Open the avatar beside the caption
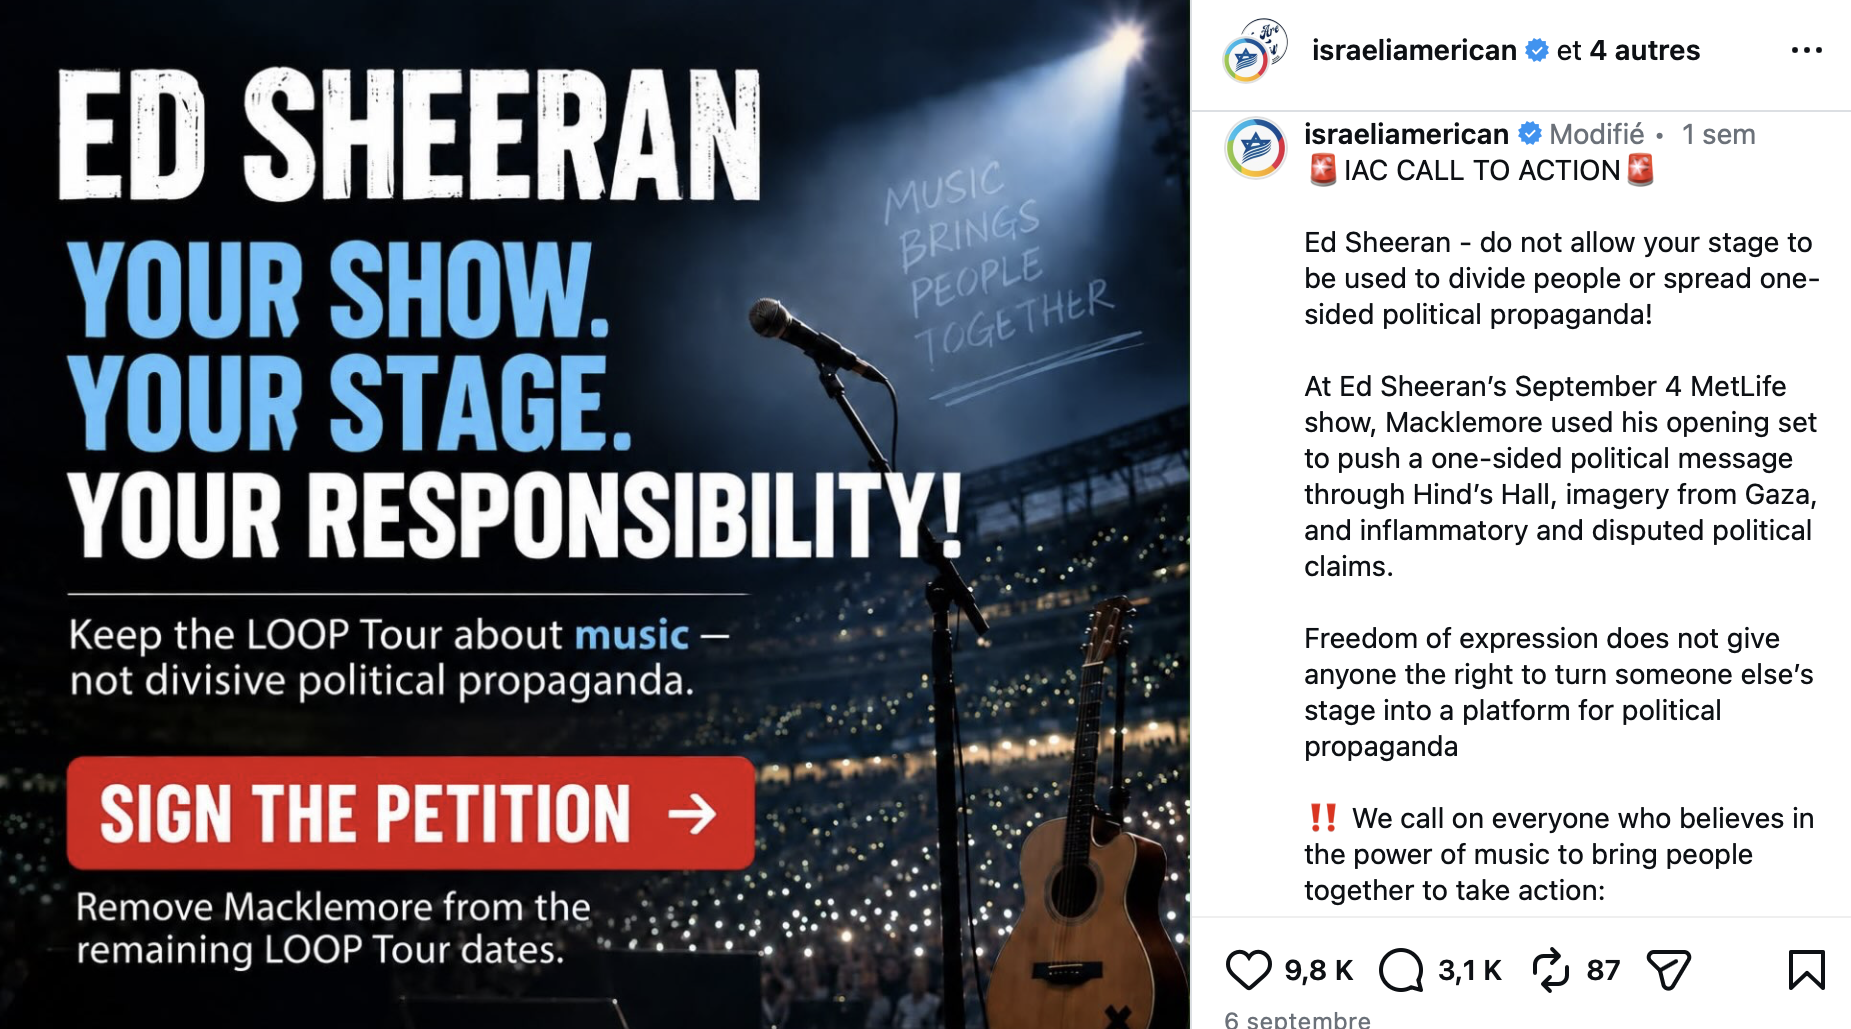1851x1029 pixels. (x=1255, y=148)
